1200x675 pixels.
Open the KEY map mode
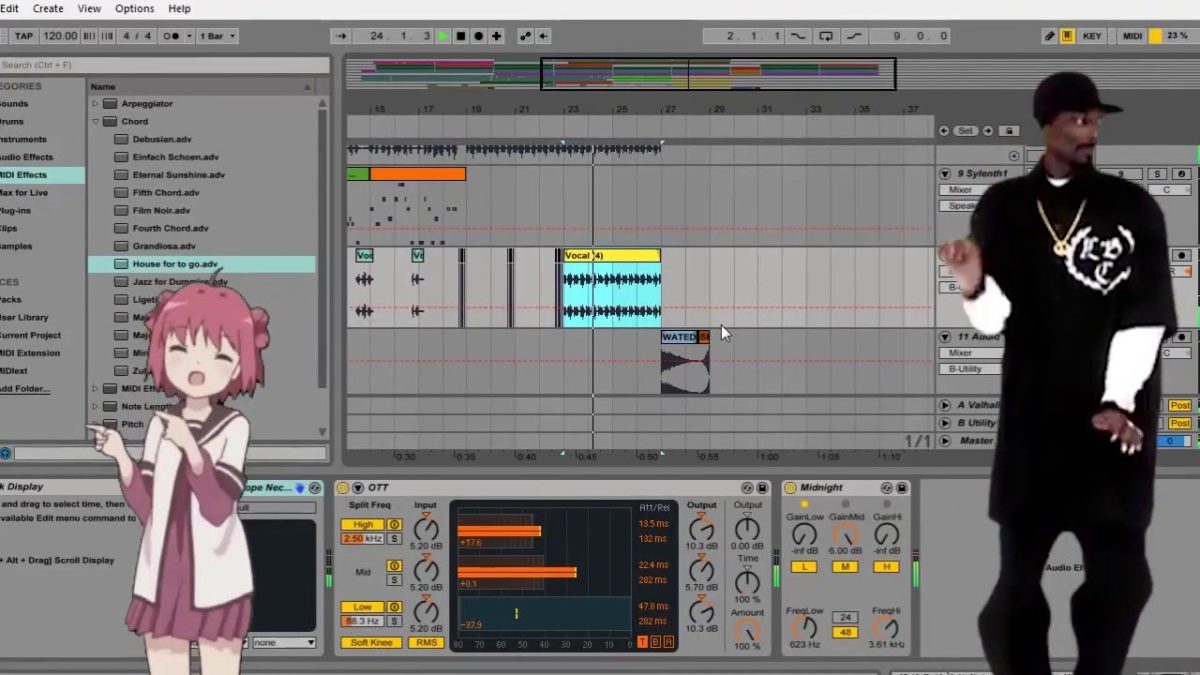click(1092, 36)
